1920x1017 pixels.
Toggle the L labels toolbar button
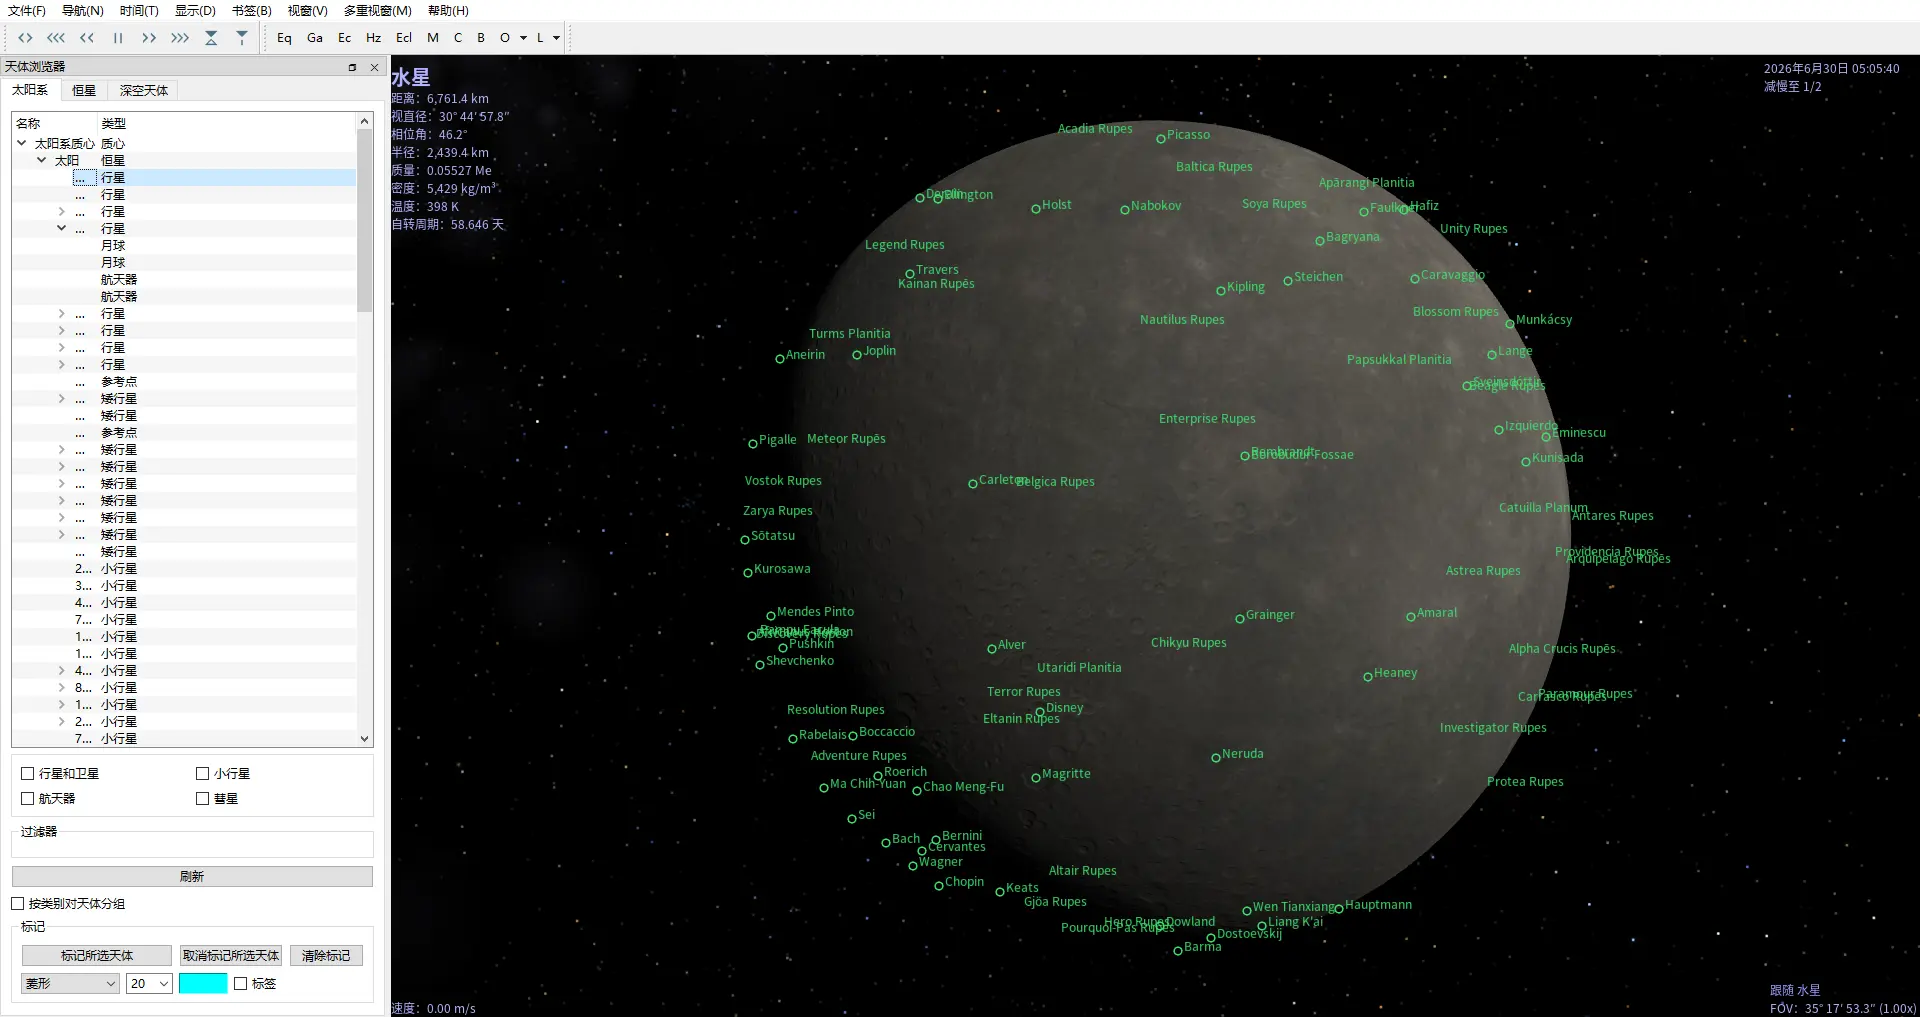pyautogui.click(x=540, y=38)
